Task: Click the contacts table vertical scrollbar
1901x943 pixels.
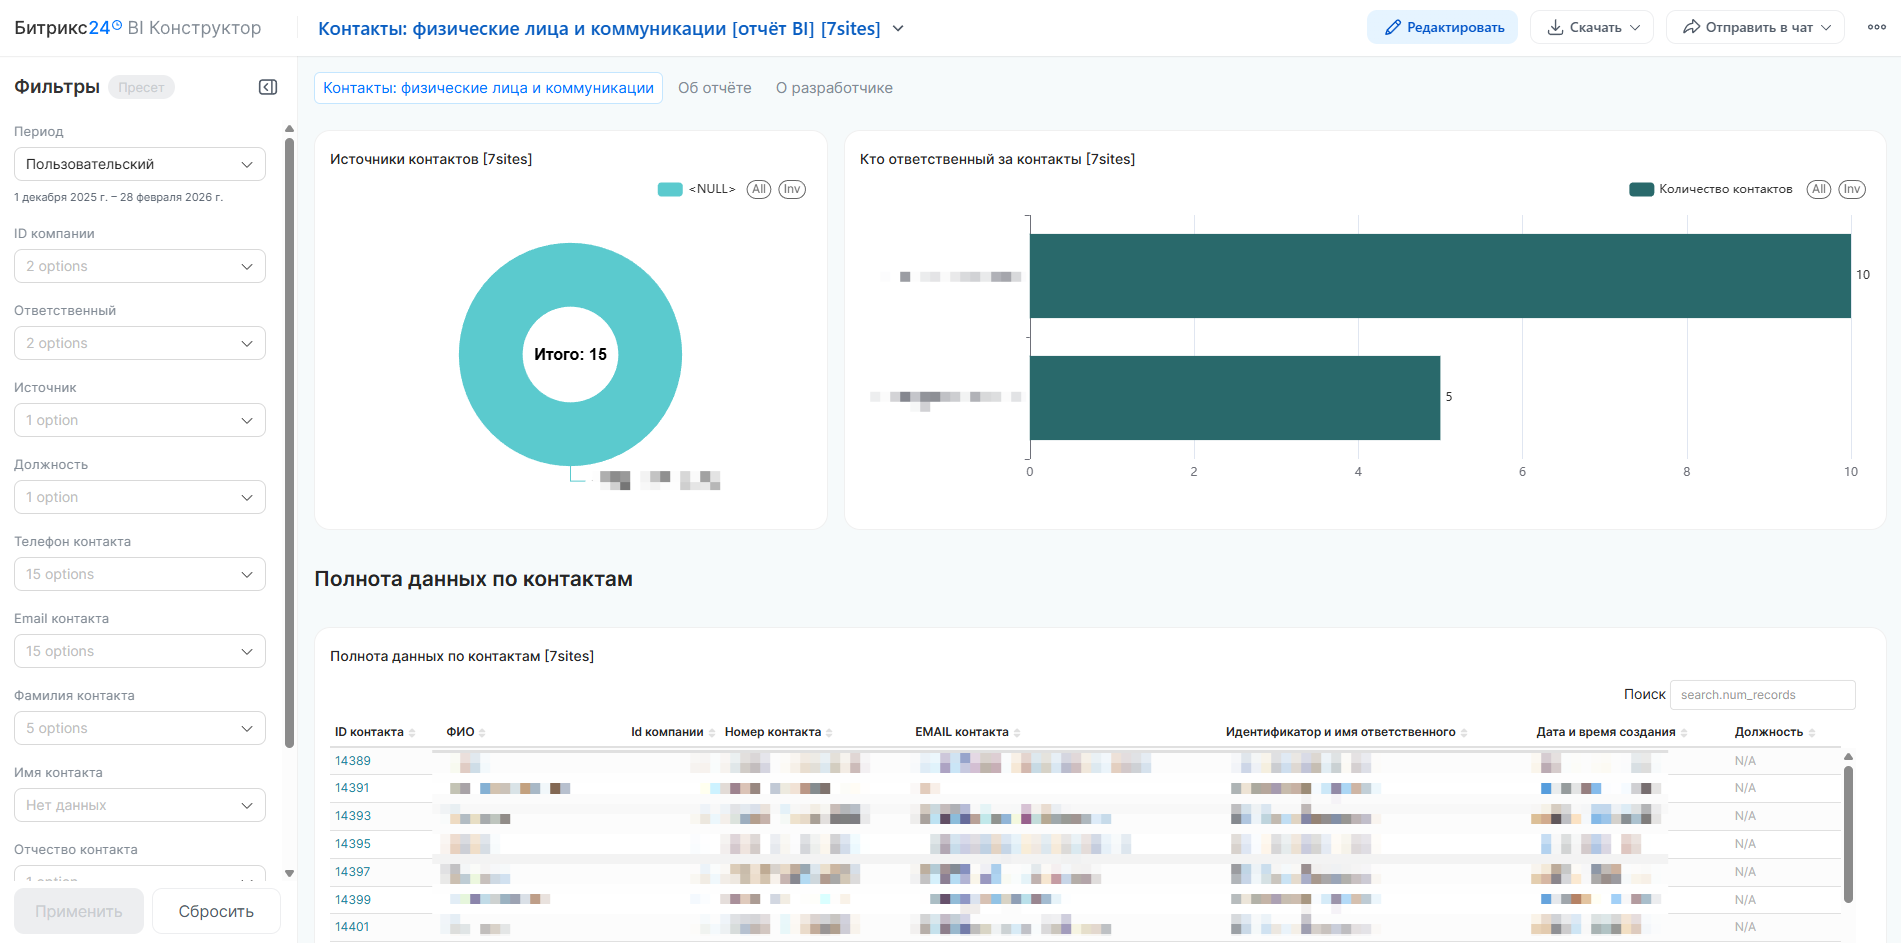Action: (1848, 834)
